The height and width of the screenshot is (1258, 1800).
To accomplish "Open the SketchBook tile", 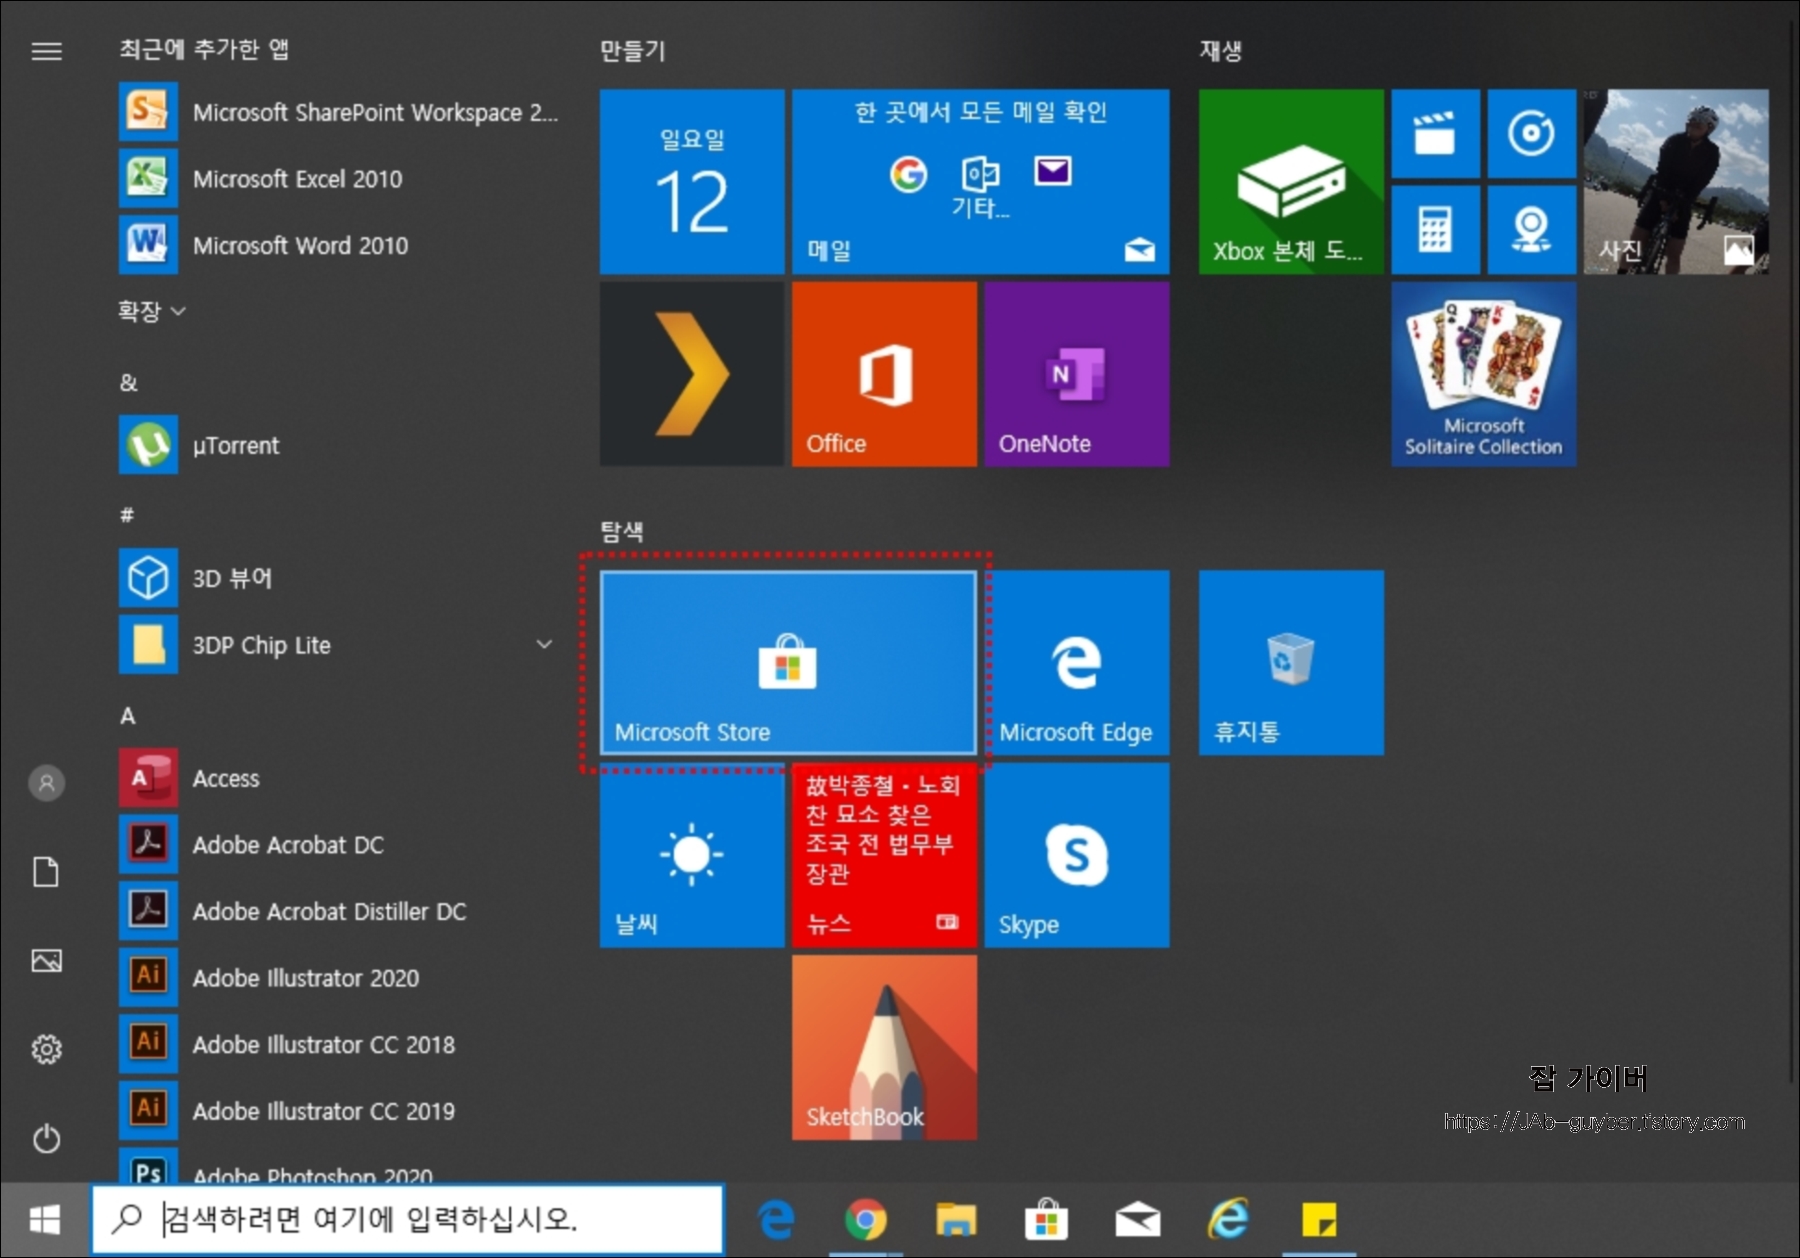I will click(x=884, y=1047).
